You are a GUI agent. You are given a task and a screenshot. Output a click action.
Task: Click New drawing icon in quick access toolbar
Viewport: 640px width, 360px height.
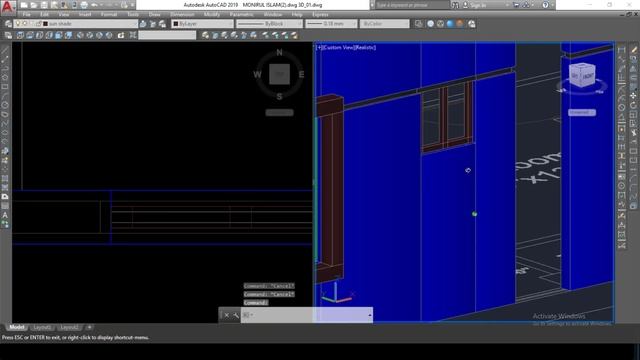(24, 5)
